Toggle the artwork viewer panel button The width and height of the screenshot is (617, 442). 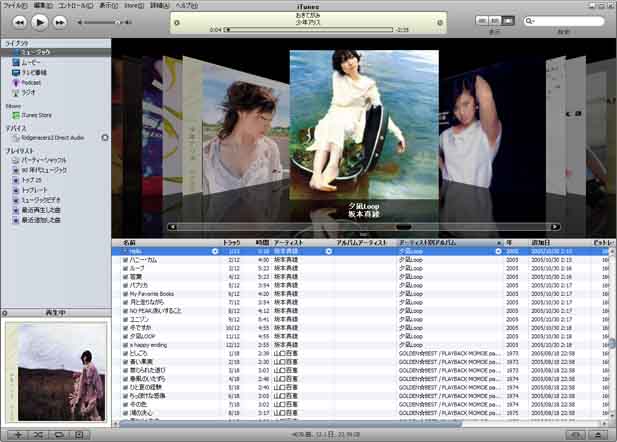coord(80,435)
